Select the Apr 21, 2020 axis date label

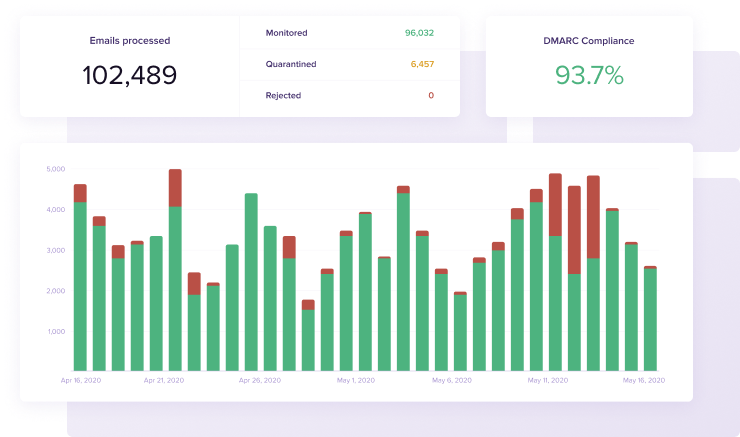[x=164, y=381]
